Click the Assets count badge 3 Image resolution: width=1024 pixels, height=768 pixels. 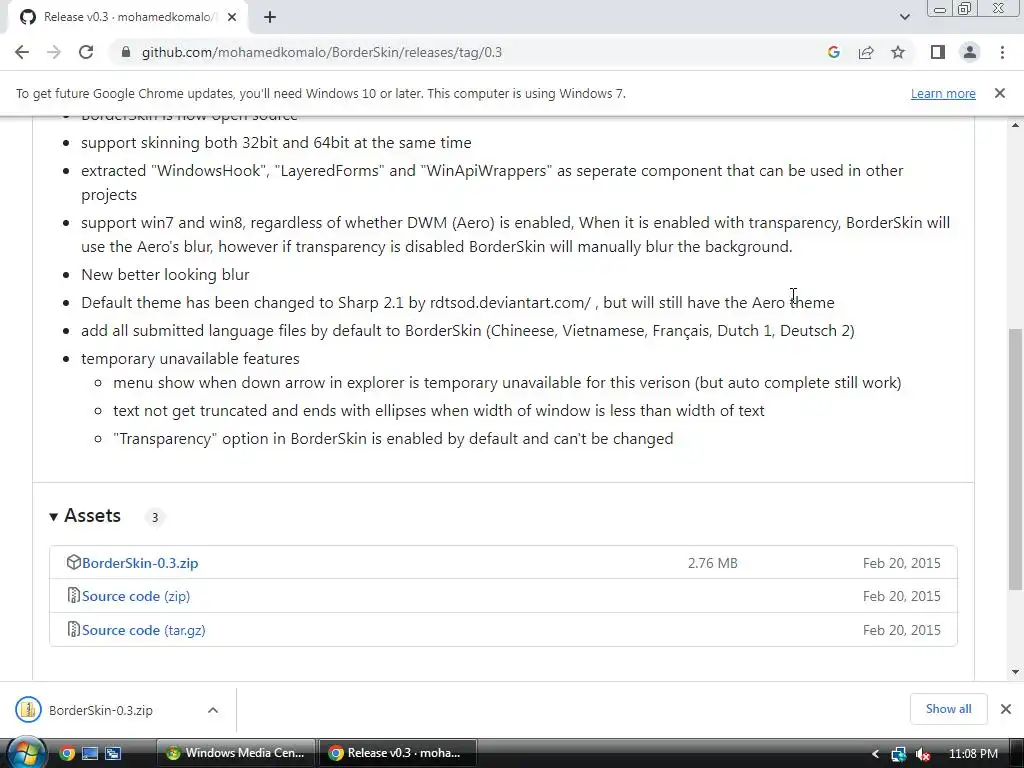155,517
